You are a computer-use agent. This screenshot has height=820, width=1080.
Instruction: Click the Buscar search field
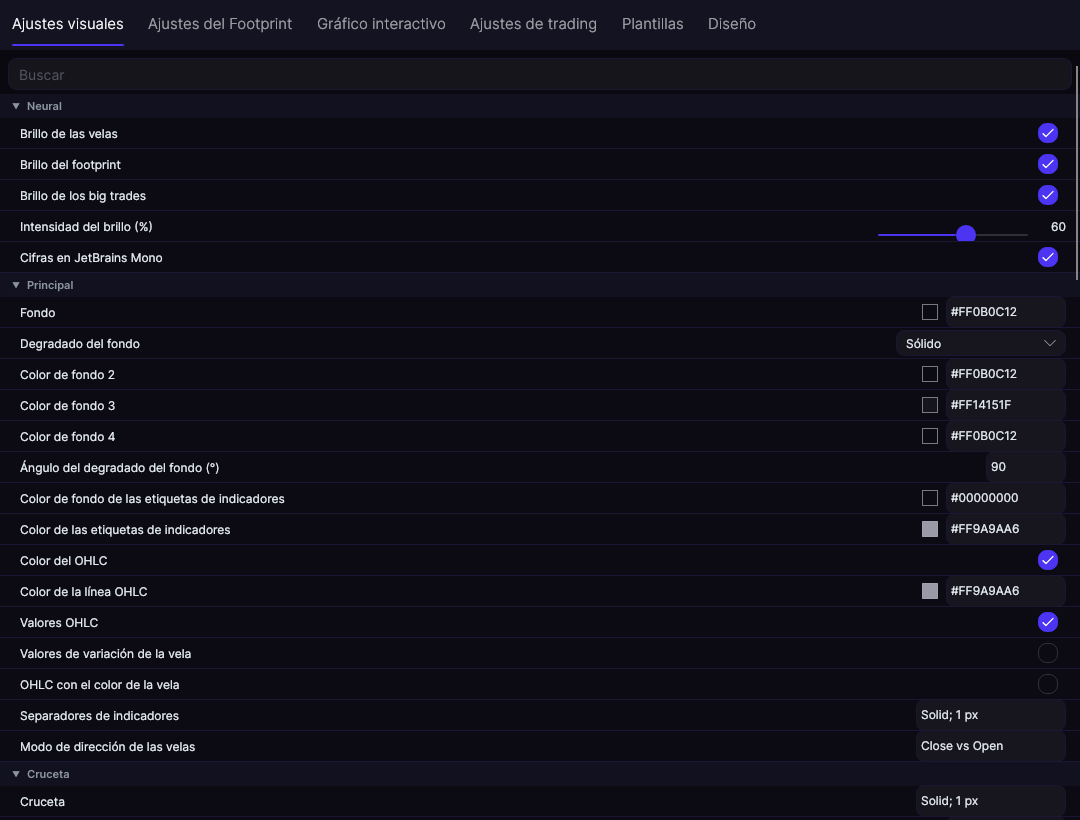click(x=539, y=74)
